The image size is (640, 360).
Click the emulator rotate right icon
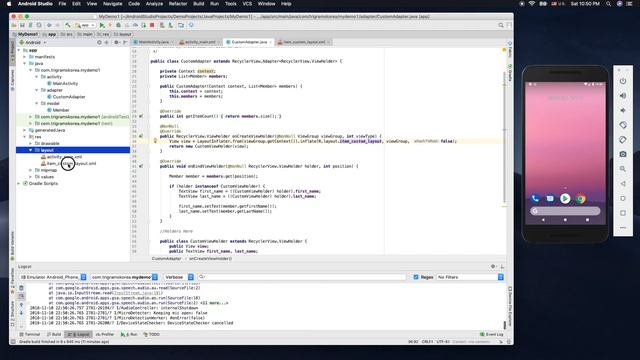pos(623,140)
